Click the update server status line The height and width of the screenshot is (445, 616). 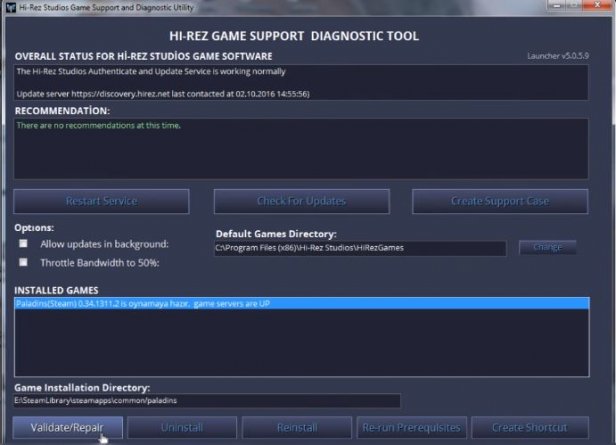click(163, 94)
